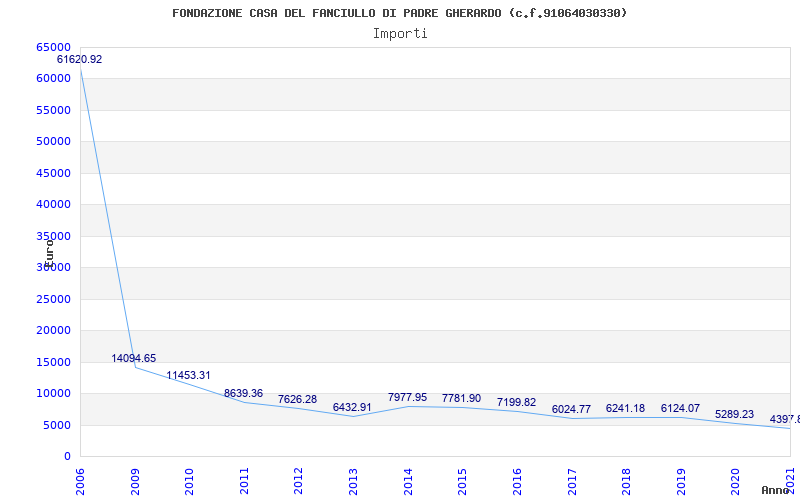This screenshot has height=500, width=800.
Task: Click the 'Euro' y-axis title
Action: click(49, 253)
